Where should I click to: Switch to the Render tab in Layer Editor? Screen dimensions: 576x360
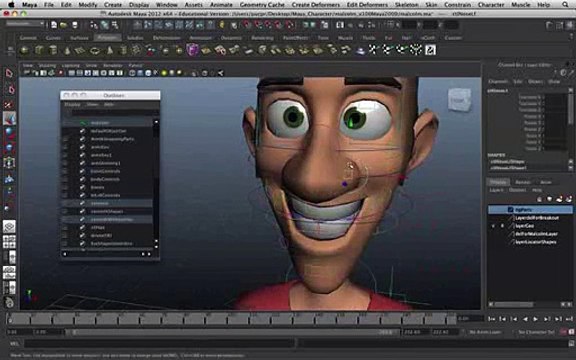click(x=522, y=182)
